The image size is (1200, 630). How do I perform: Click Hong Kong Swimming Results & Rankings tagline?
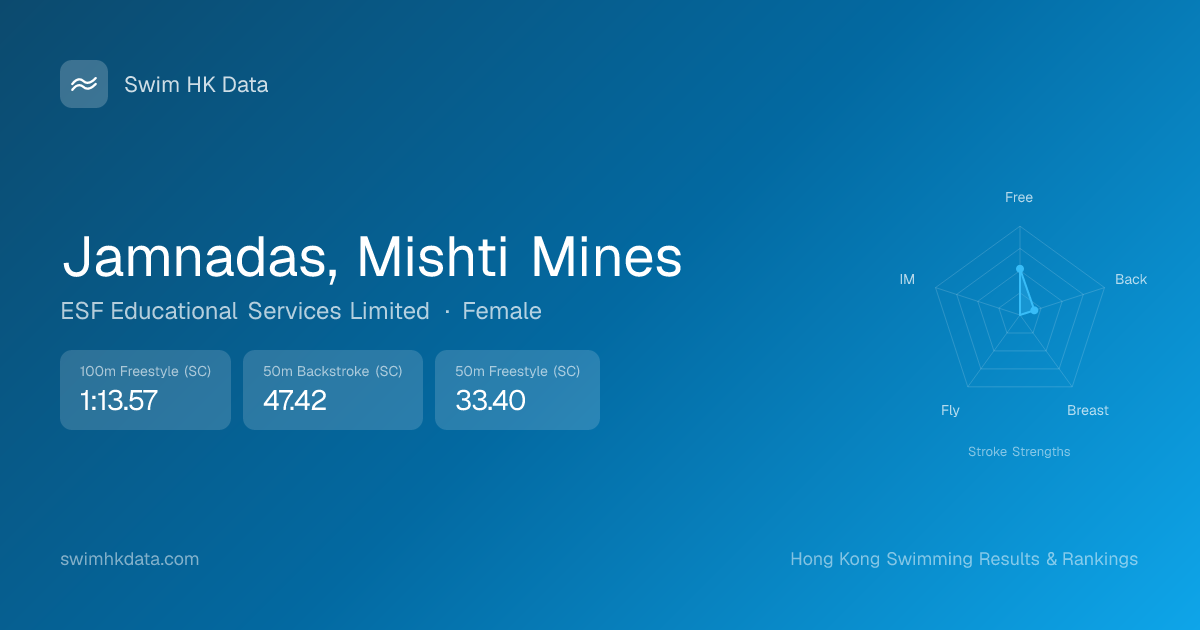[x=964, y=559]
